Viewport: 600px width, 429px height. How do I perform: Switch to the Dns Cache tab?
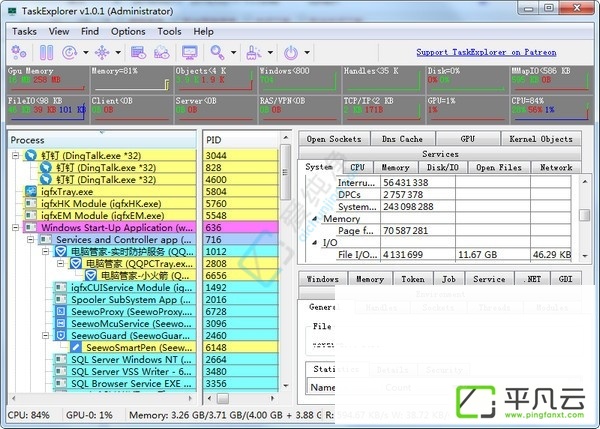coord(403,139)
